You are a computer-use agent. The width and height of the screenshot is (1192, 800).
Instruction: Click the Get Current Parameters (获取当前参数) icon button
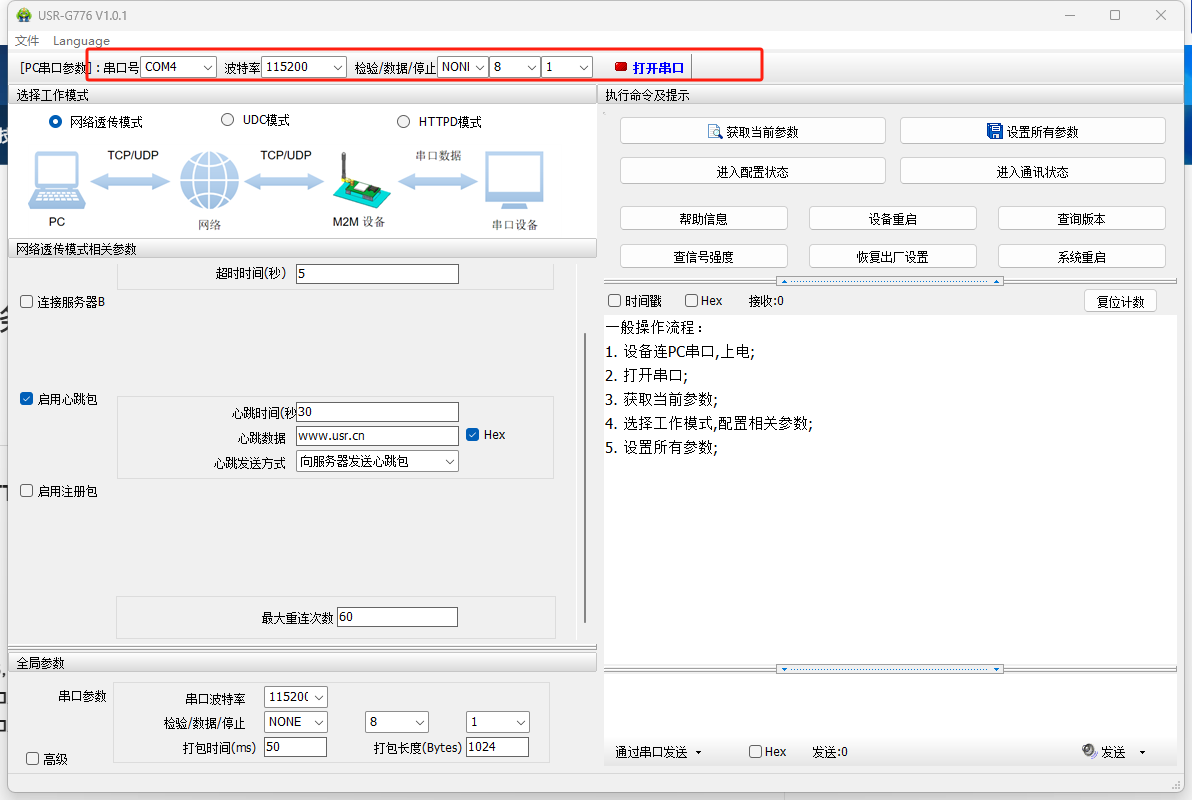(x=715, y=131)
